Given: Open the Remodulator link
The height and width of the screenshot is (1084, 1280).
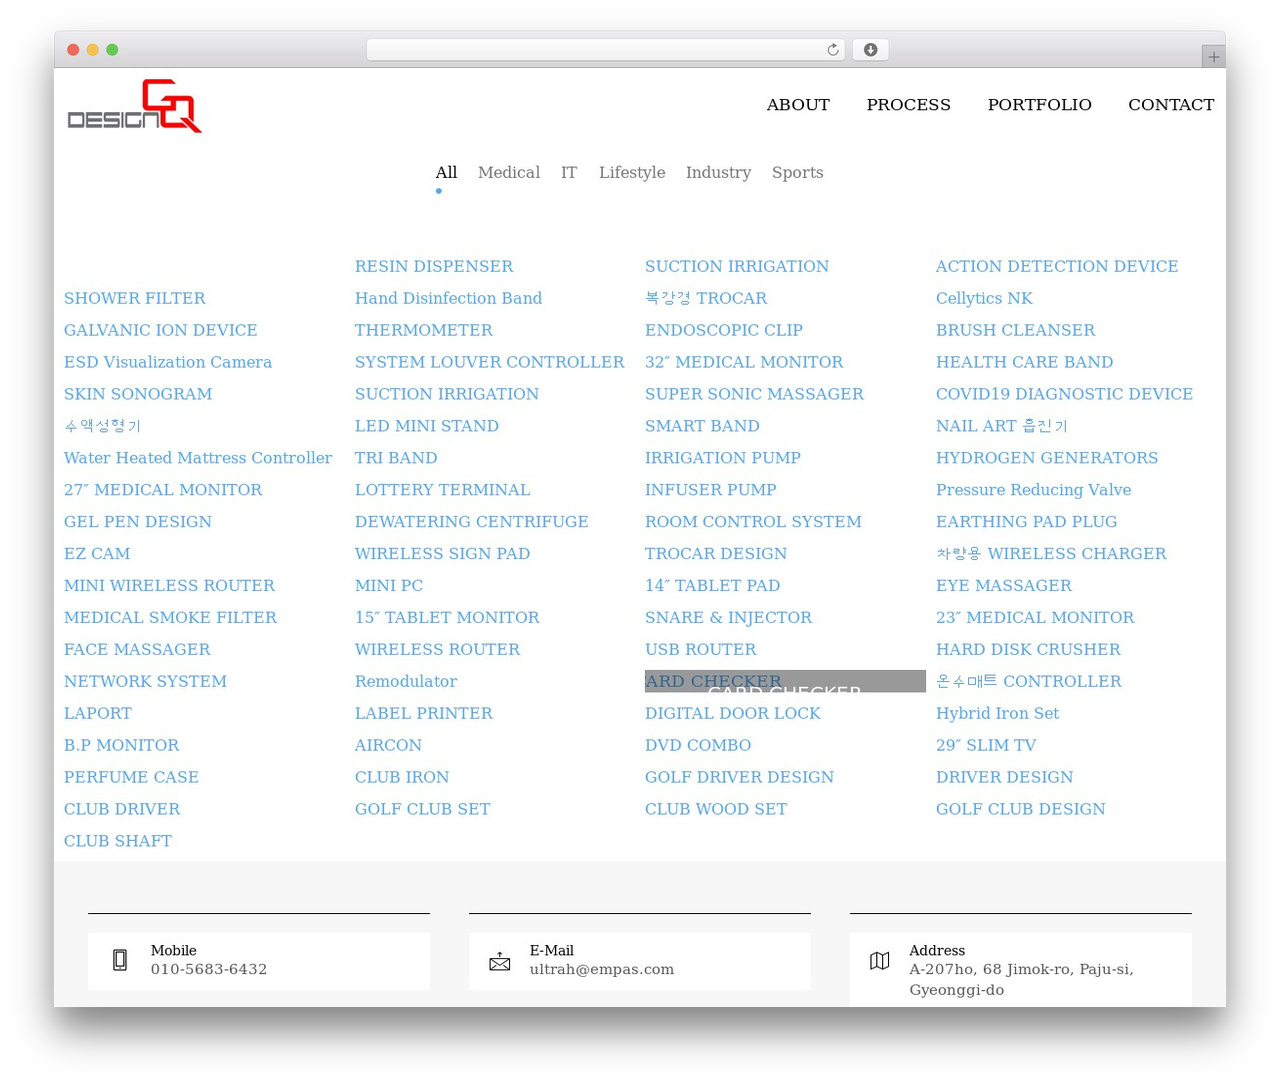Looking at the screenshot, I should click(406, 682).
